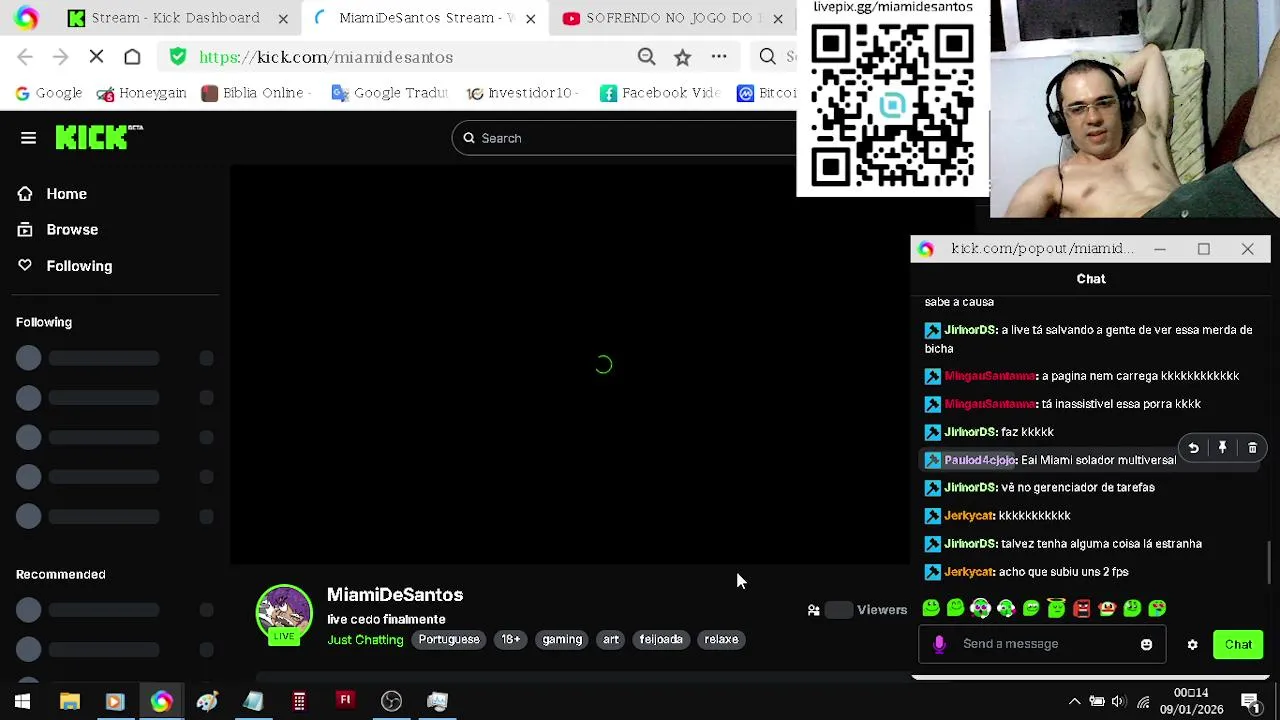The image size is (1280, 720).
Task: Open chat settings gear
Action: [1192, 645]
